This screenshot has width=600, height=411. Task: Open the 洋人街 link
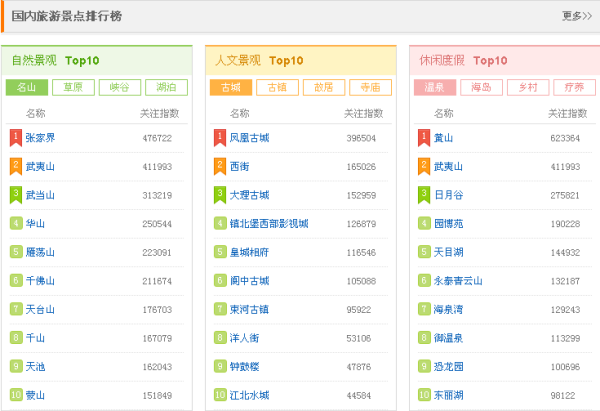point(245,338)
